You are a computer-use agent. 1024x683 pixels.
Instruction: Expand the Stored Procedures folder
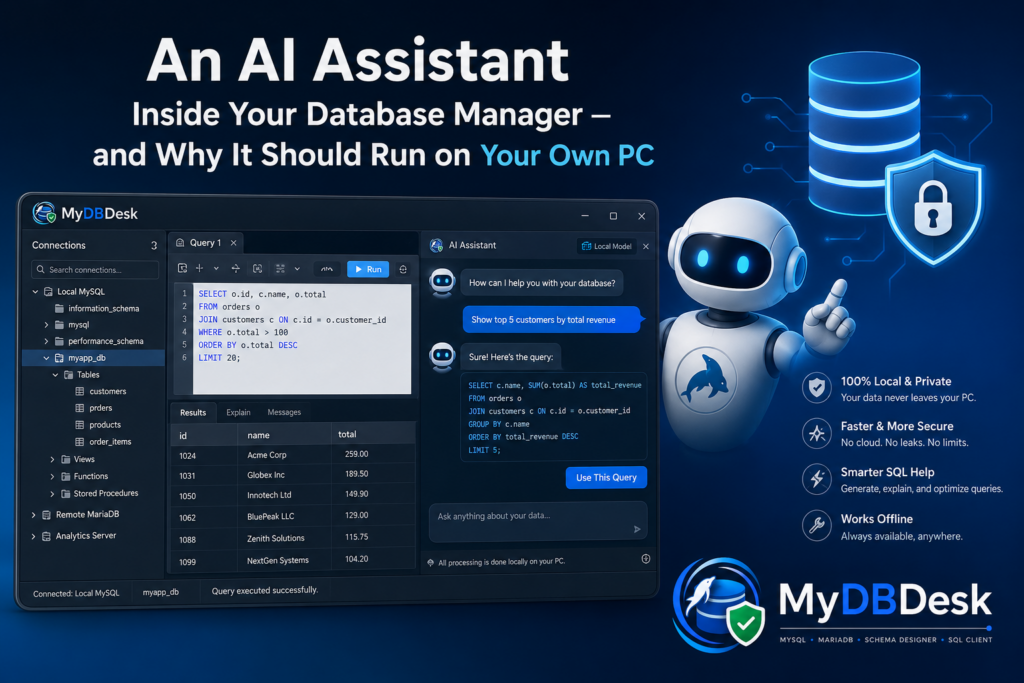click(52, 494)
